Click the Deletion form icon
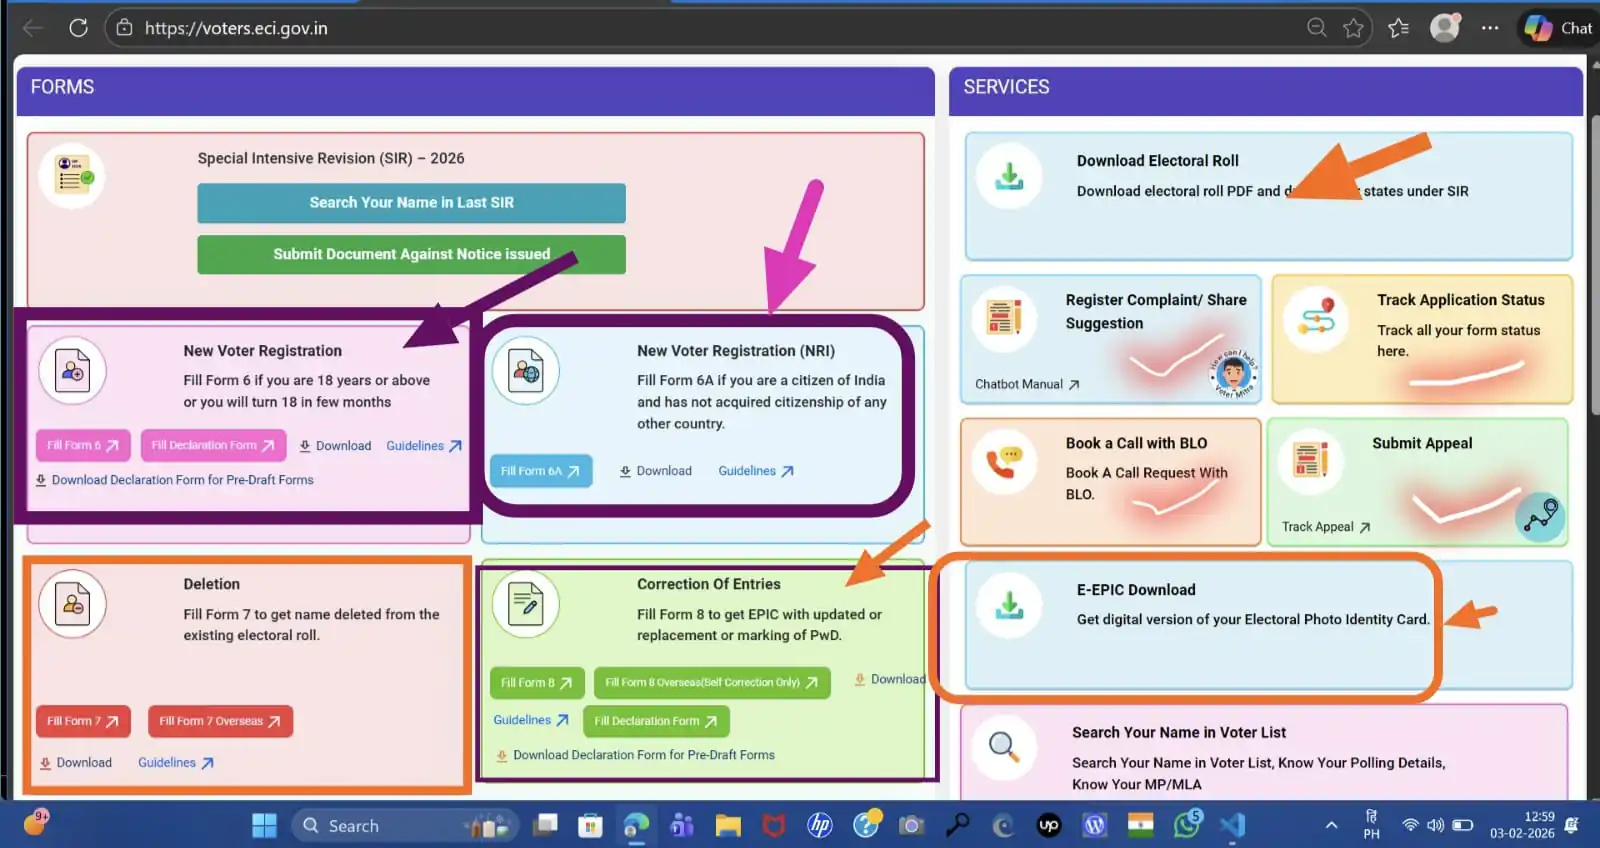This screenshot has height=848, width=1600. pyautogui.click(x=72, y=604)
